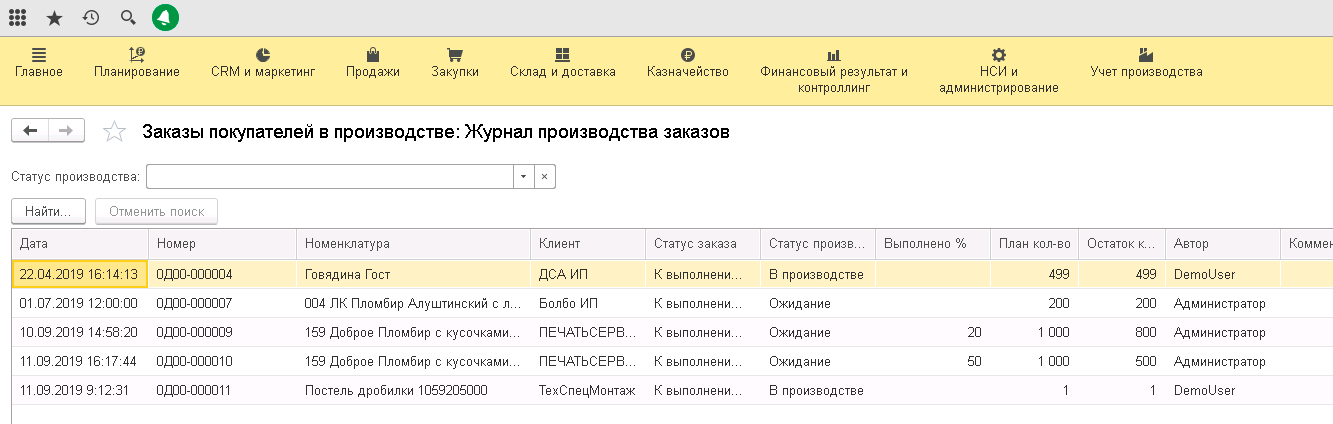Open the Продажи section

pos(372,63)
